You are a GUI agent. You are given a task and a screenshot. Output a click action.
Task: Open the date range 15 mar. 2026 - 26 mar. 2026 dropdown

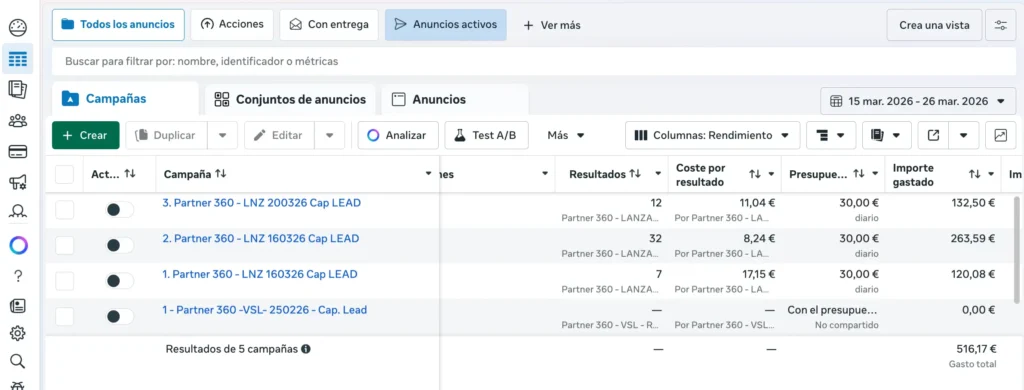918,101
